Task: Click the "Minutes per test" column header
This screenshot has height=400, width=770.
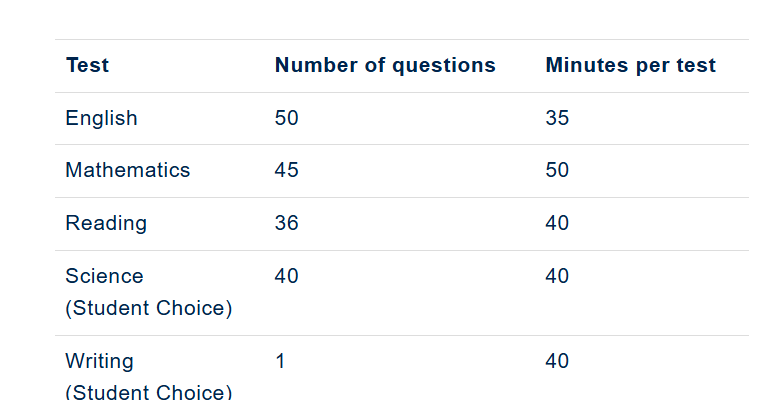Action: 630,66
